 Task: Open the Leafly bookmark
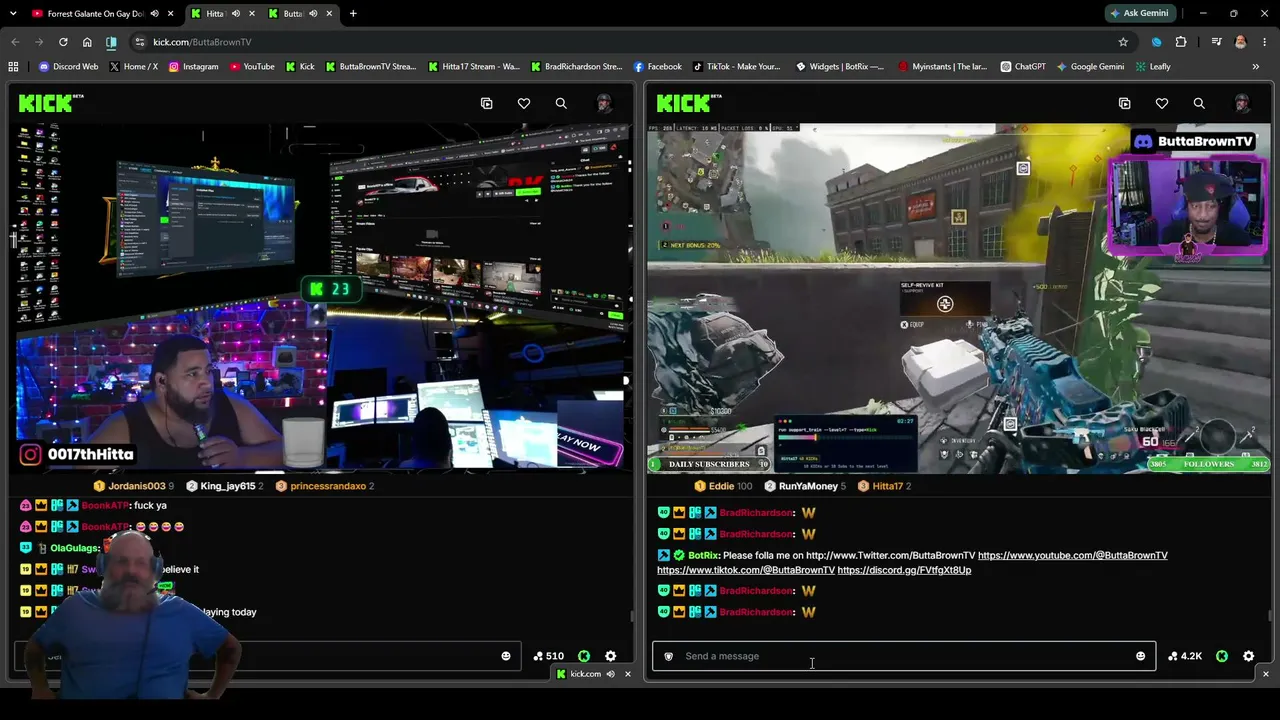click(x=1153, y=67)
